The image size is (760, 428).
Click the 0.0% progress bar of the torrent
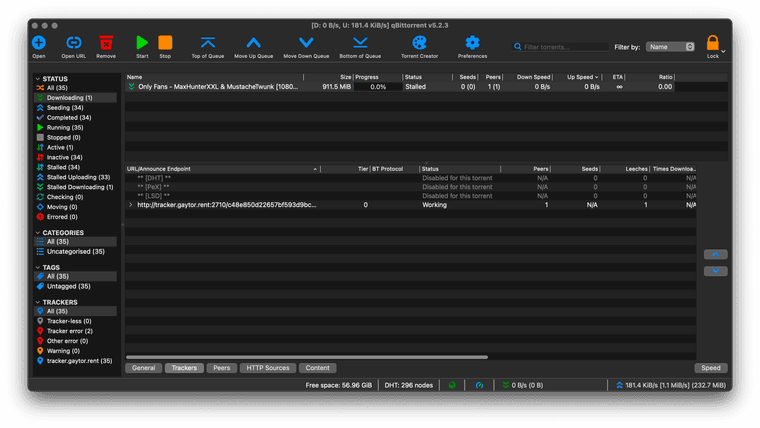tap(378, 87)
